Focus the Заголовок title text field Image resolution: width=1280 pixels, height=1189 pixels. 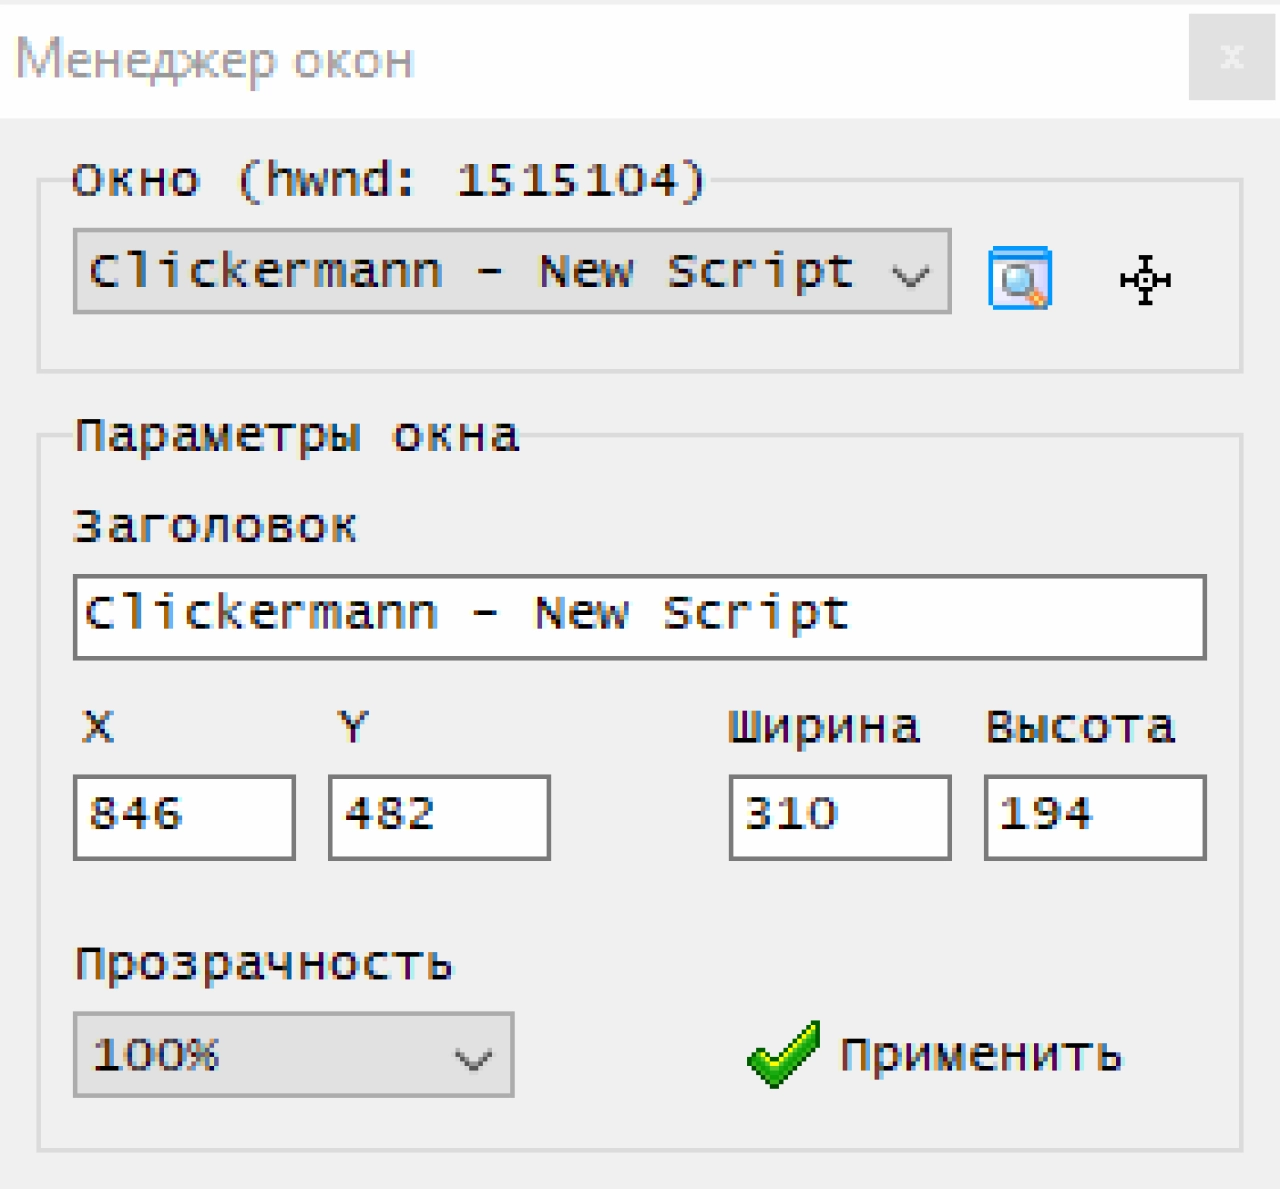[x=640, y=616]
